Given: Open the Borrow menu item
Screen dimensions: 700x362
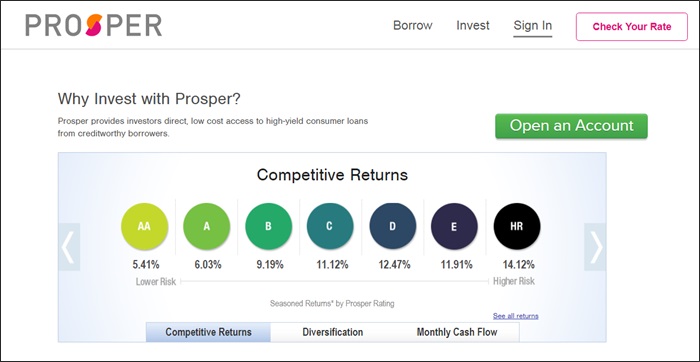Looking at the screenshot, I should pyautogui.click(x=412, y=25).
